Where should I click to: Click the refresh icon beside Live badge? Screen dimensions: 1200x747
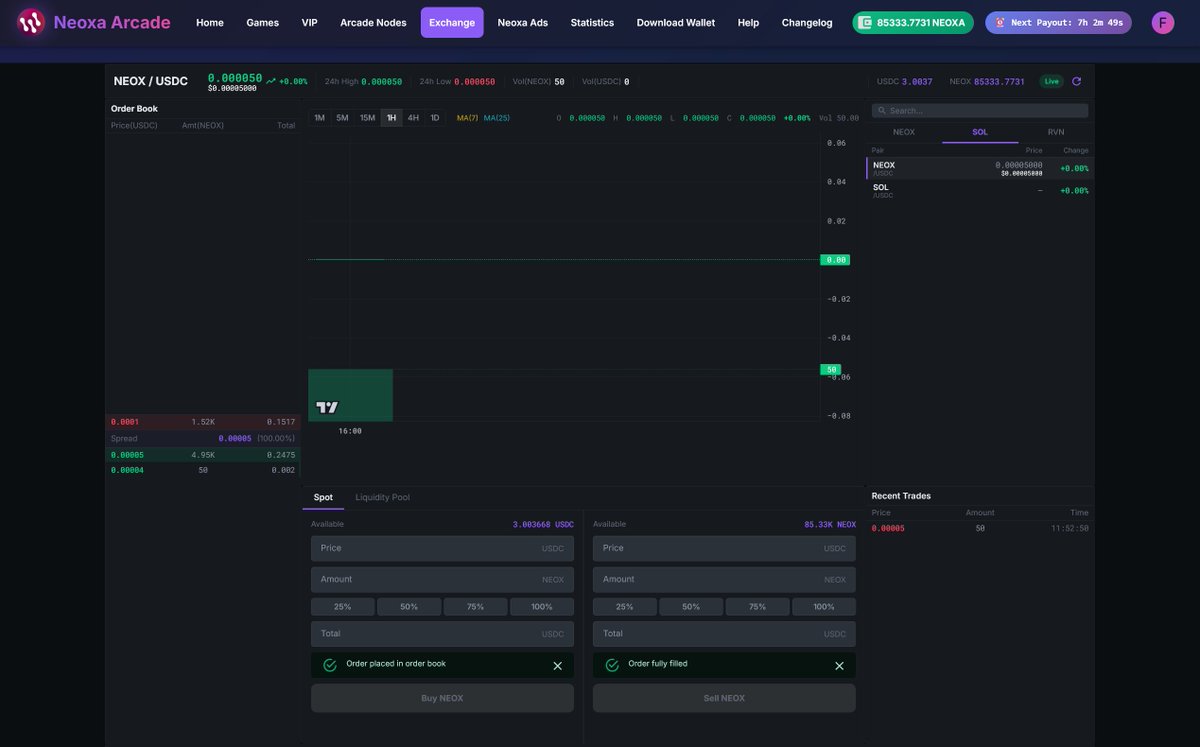click(1076, 81)
